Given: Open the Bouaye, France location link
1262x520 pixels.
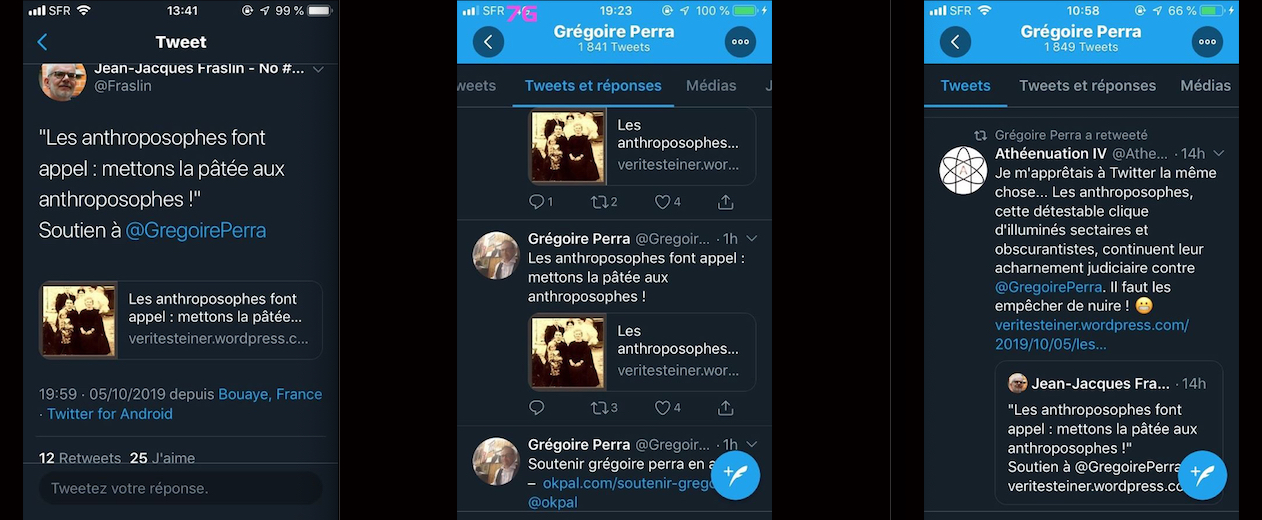Looking at the screenshot, I should (270, 394).
